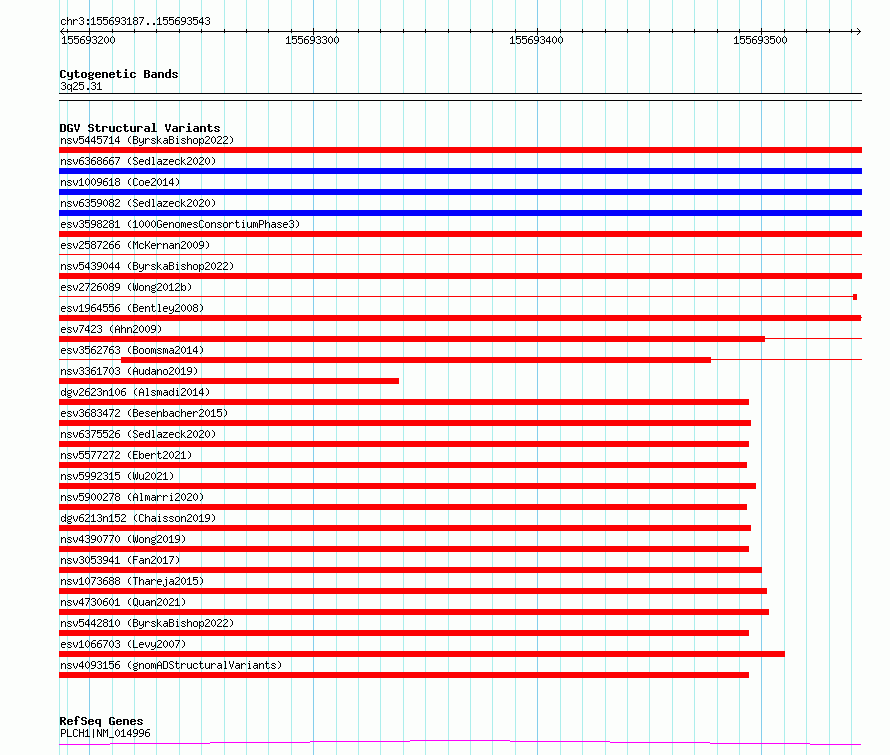
Task: Click the red bar of nsv1073688
Action: pos(413,591)
